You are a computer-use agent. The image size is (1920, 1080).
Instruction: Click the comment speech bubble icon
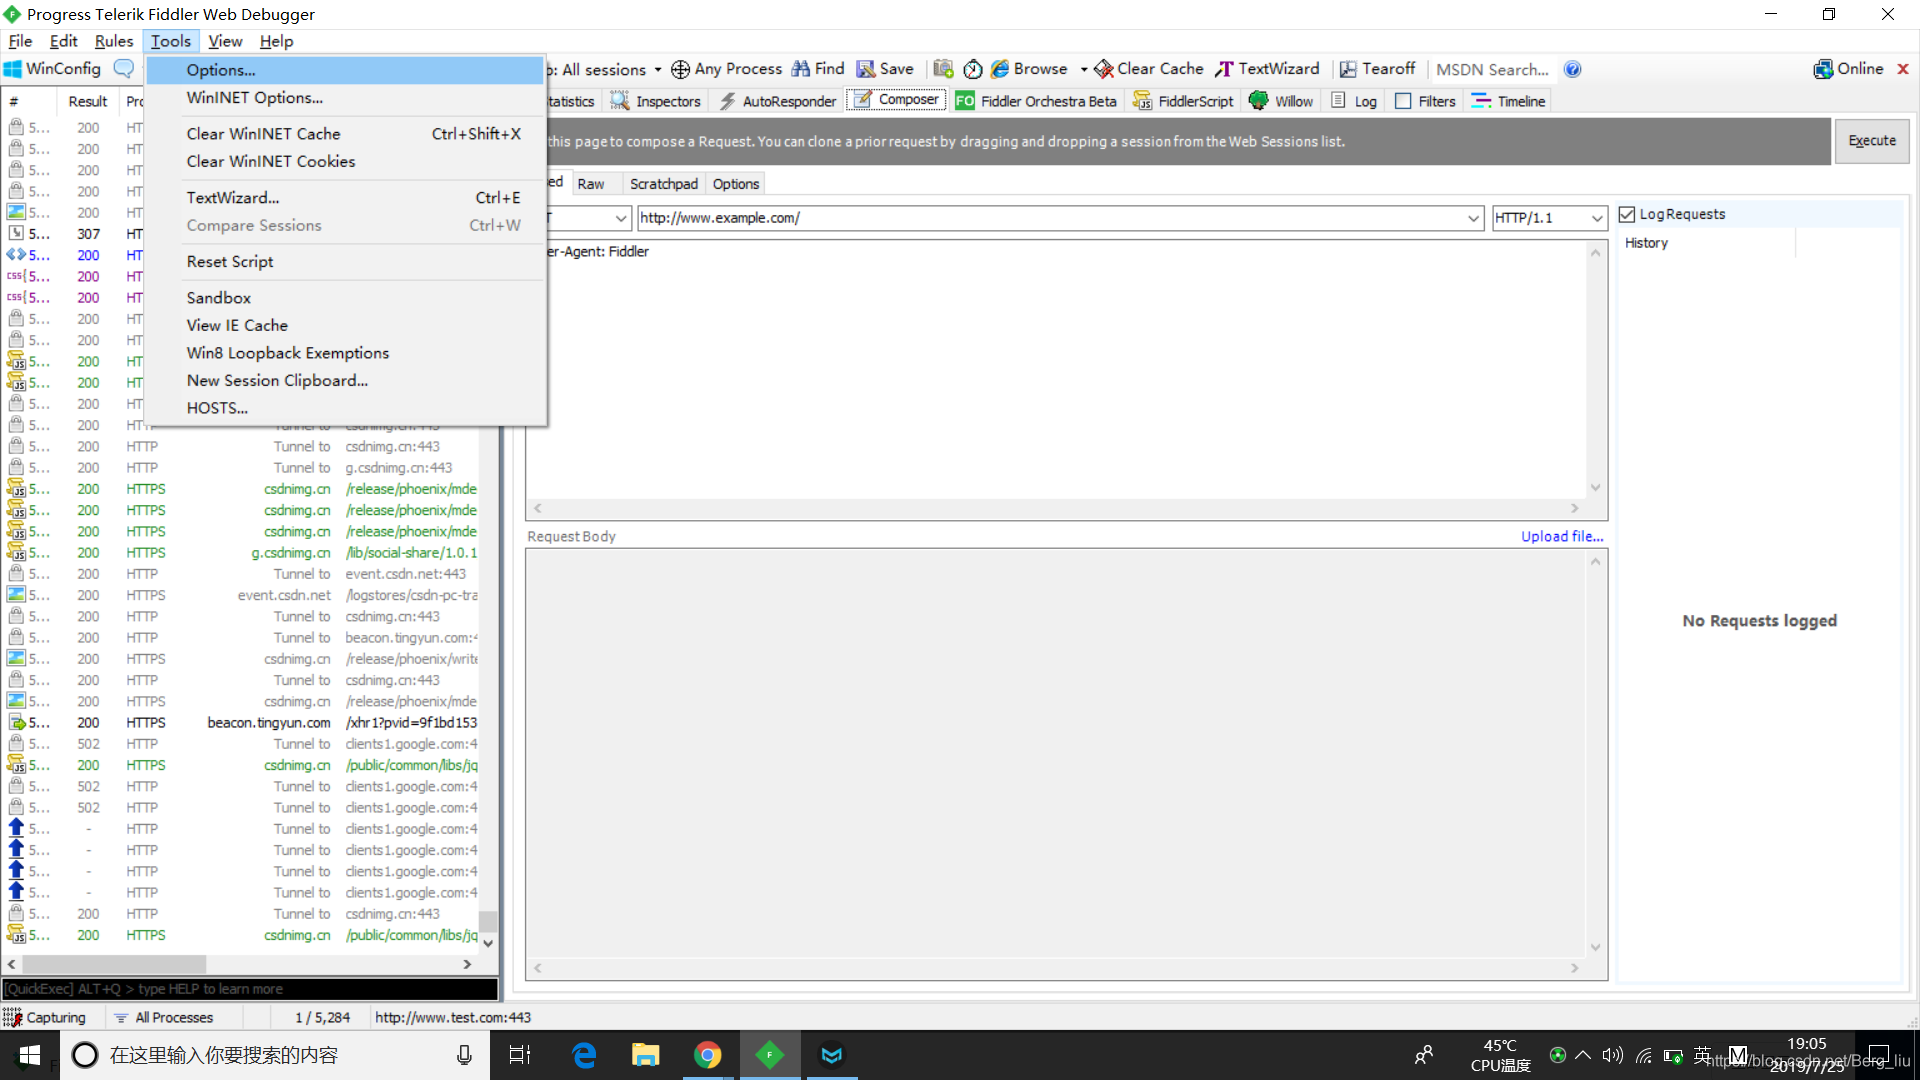coord(124,69)
